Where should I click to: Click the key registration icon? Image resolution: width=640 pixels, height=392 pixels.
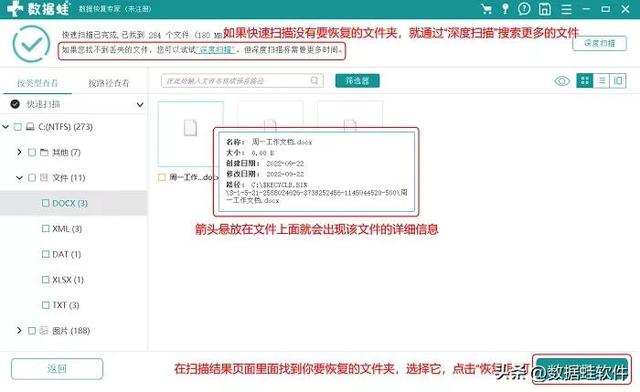(505, 9)
